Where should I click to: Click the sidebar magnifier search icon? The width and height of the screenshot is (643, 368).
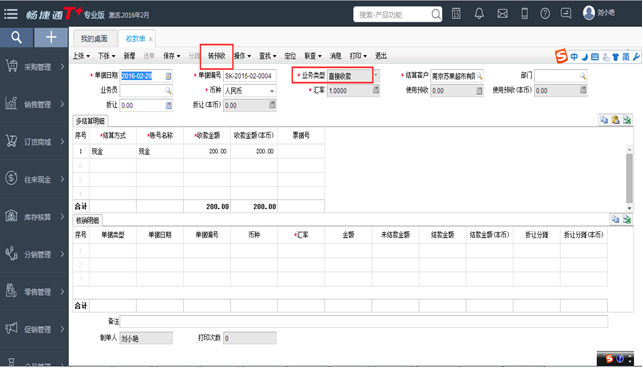[x=16, y=37]
